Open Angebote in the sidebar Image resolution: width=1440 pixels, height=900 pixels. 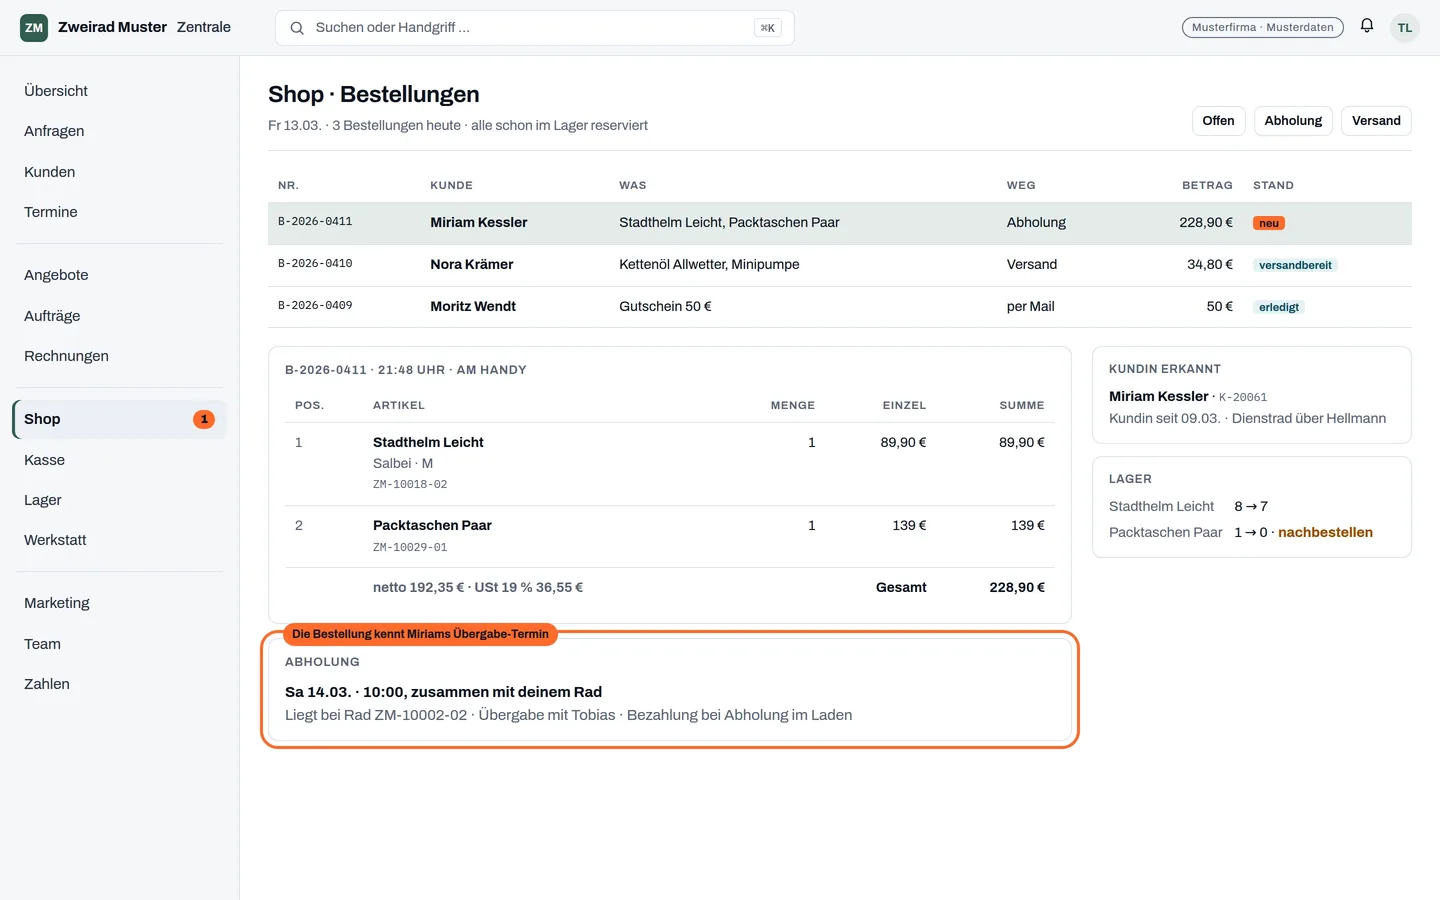tap(120, 275)
